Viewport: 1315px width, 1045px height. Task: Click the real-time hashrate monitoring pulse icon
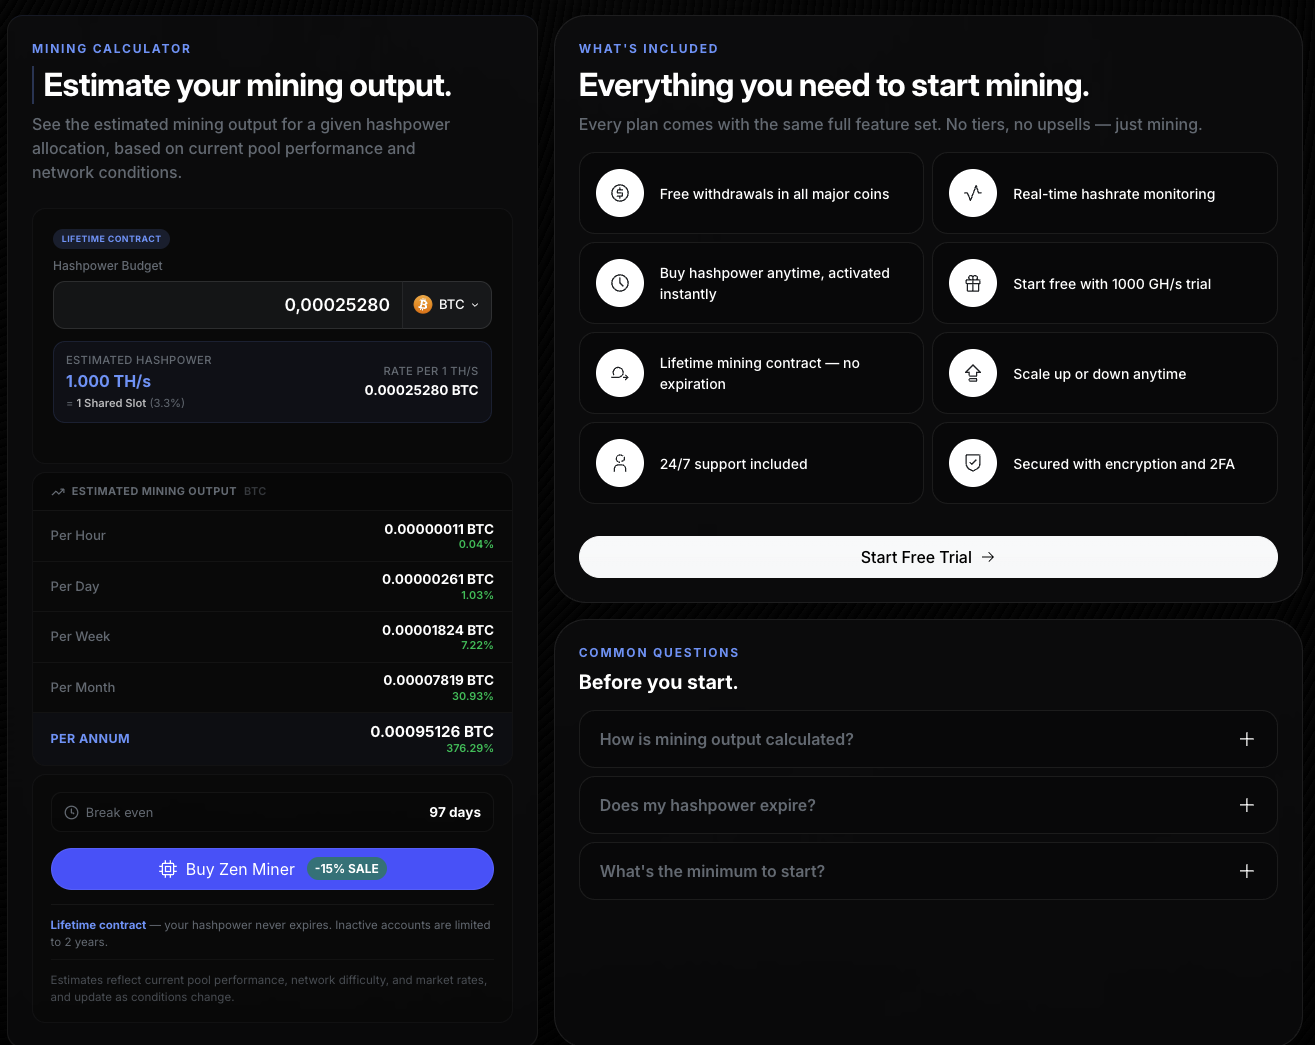tap(973, 193)
